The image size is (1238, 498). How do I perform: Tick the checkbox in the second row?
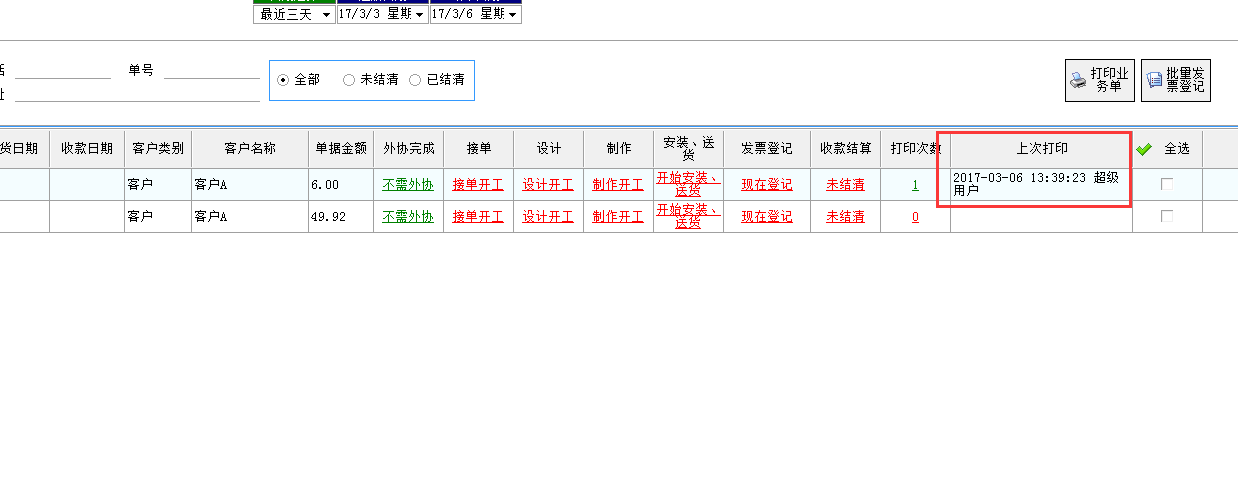1166,216
